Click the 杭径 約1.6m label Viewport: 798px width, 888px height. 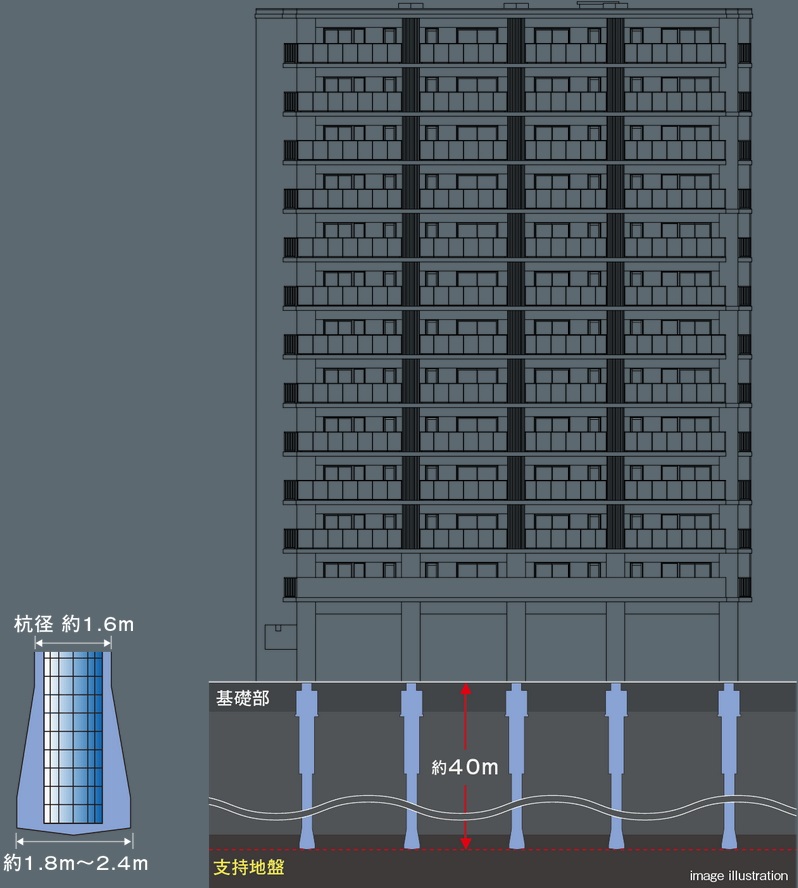pos(73,624)
